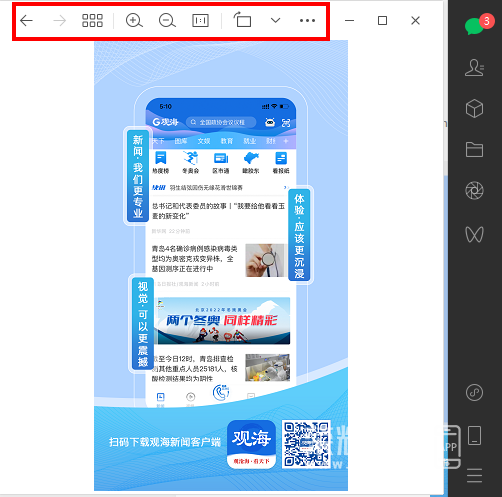Rotate the image
This screenshot has width=502, height=497.
[x=242, y=19]
